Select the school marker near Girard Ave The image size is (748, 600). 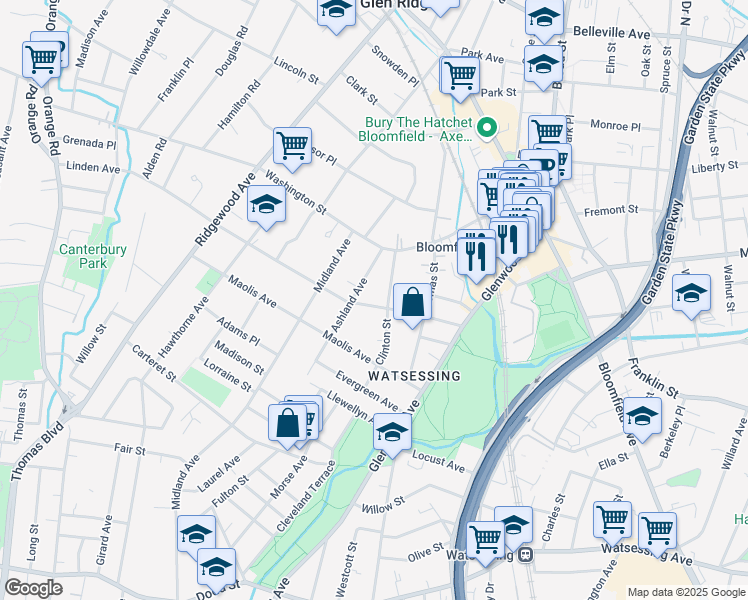point(196,535)
